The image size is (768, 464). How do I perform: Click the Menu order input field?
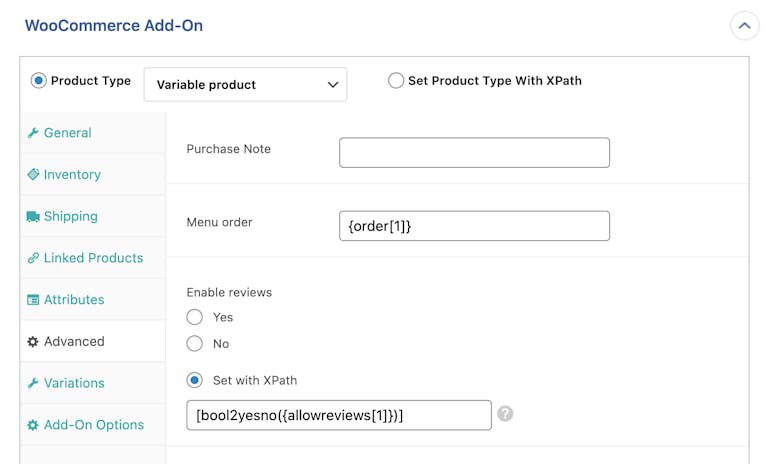tap(474, 226)
